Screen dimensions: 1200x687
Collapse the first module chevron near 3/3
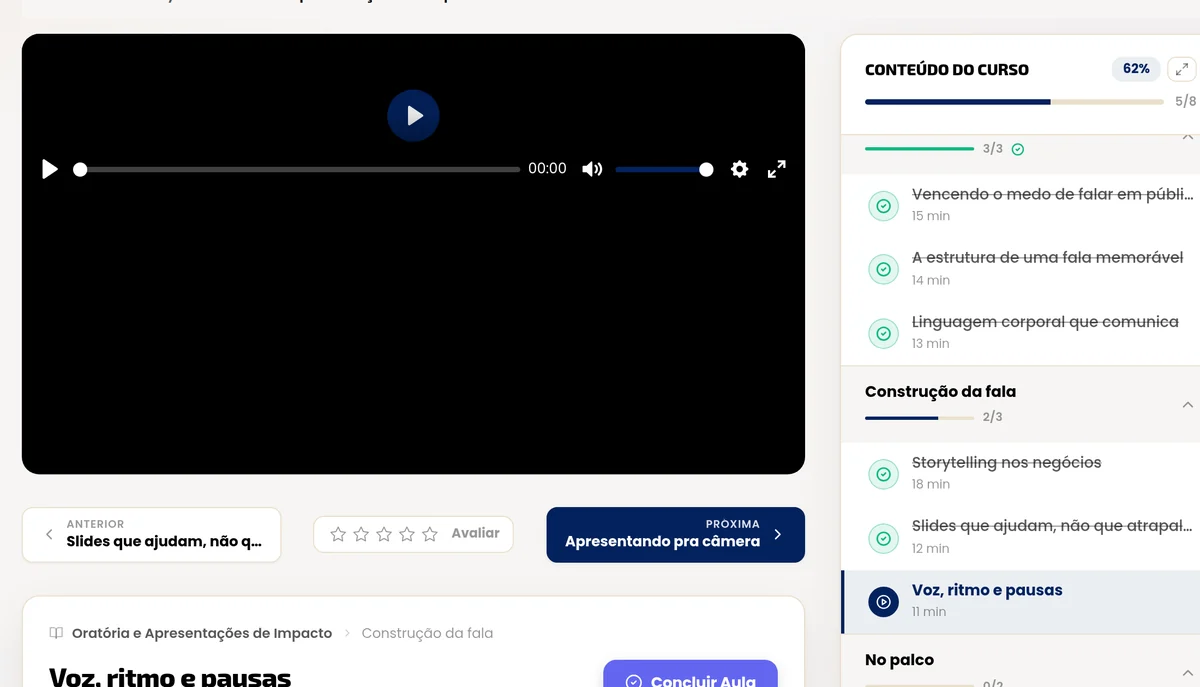1187,136
